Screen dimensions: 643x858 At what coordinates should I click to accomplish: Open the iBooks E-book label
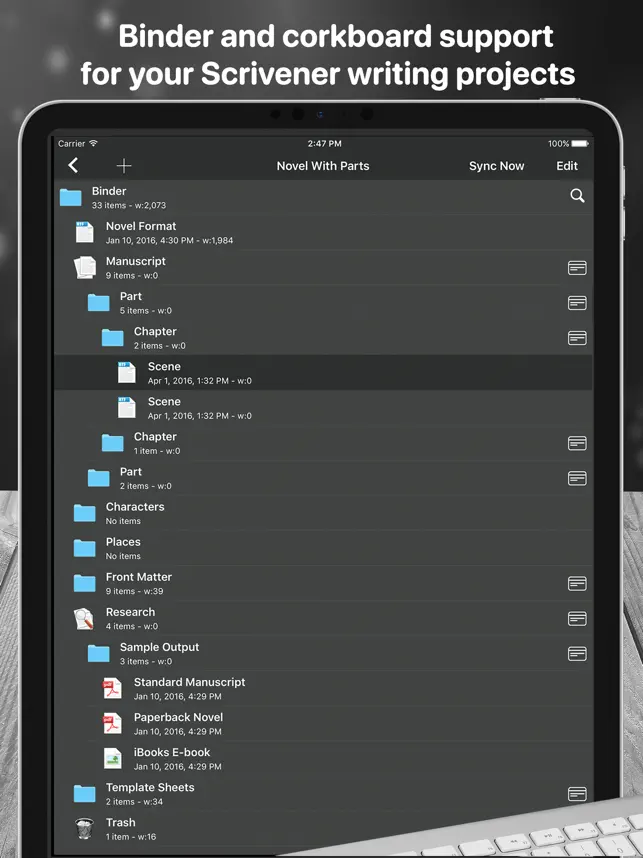(172, 752)
